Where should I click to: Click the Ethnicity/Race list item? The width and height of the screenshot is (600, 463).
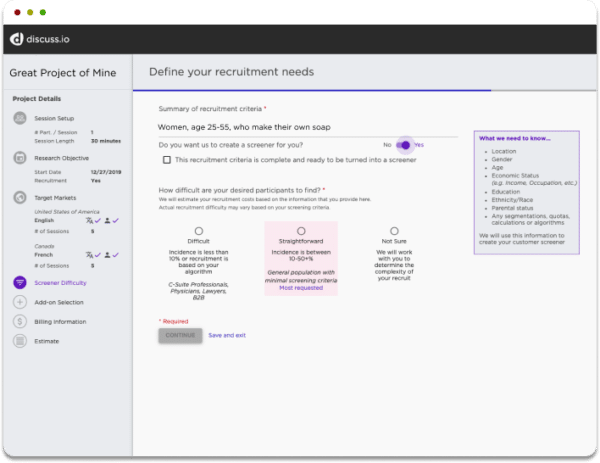coord(512,200)
